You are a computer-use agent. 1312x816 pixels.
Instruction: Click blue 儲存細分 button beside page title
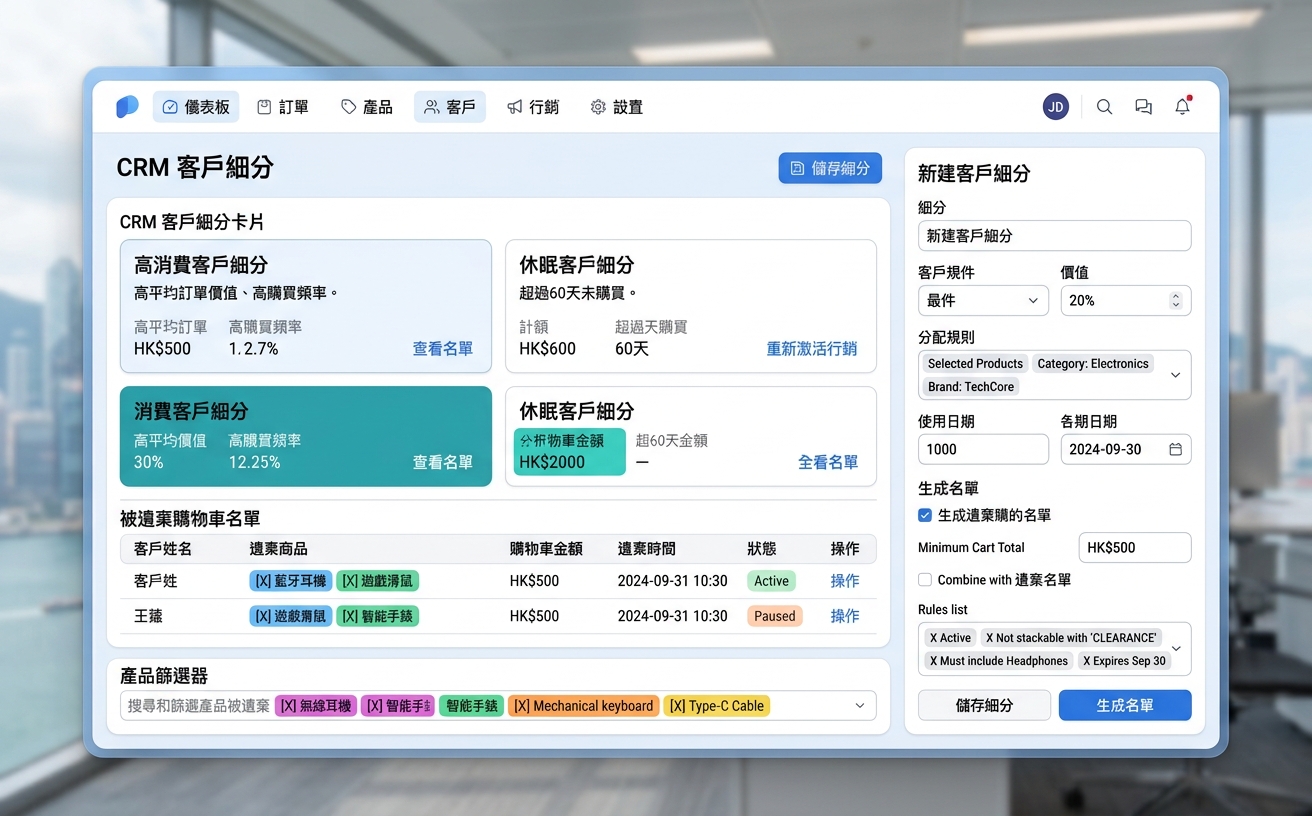830,168
